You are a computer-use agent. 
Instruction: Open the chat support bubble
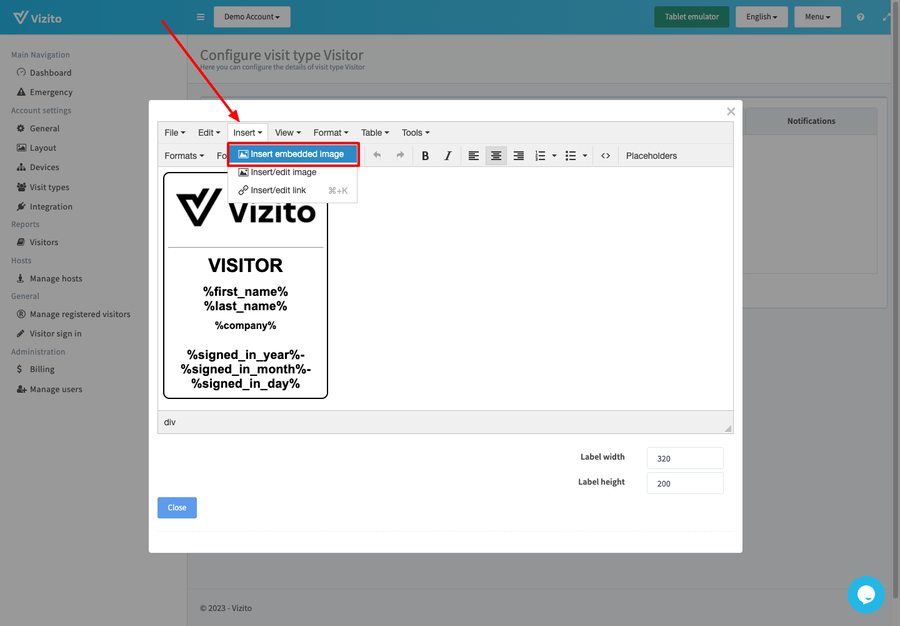(865, 595)
